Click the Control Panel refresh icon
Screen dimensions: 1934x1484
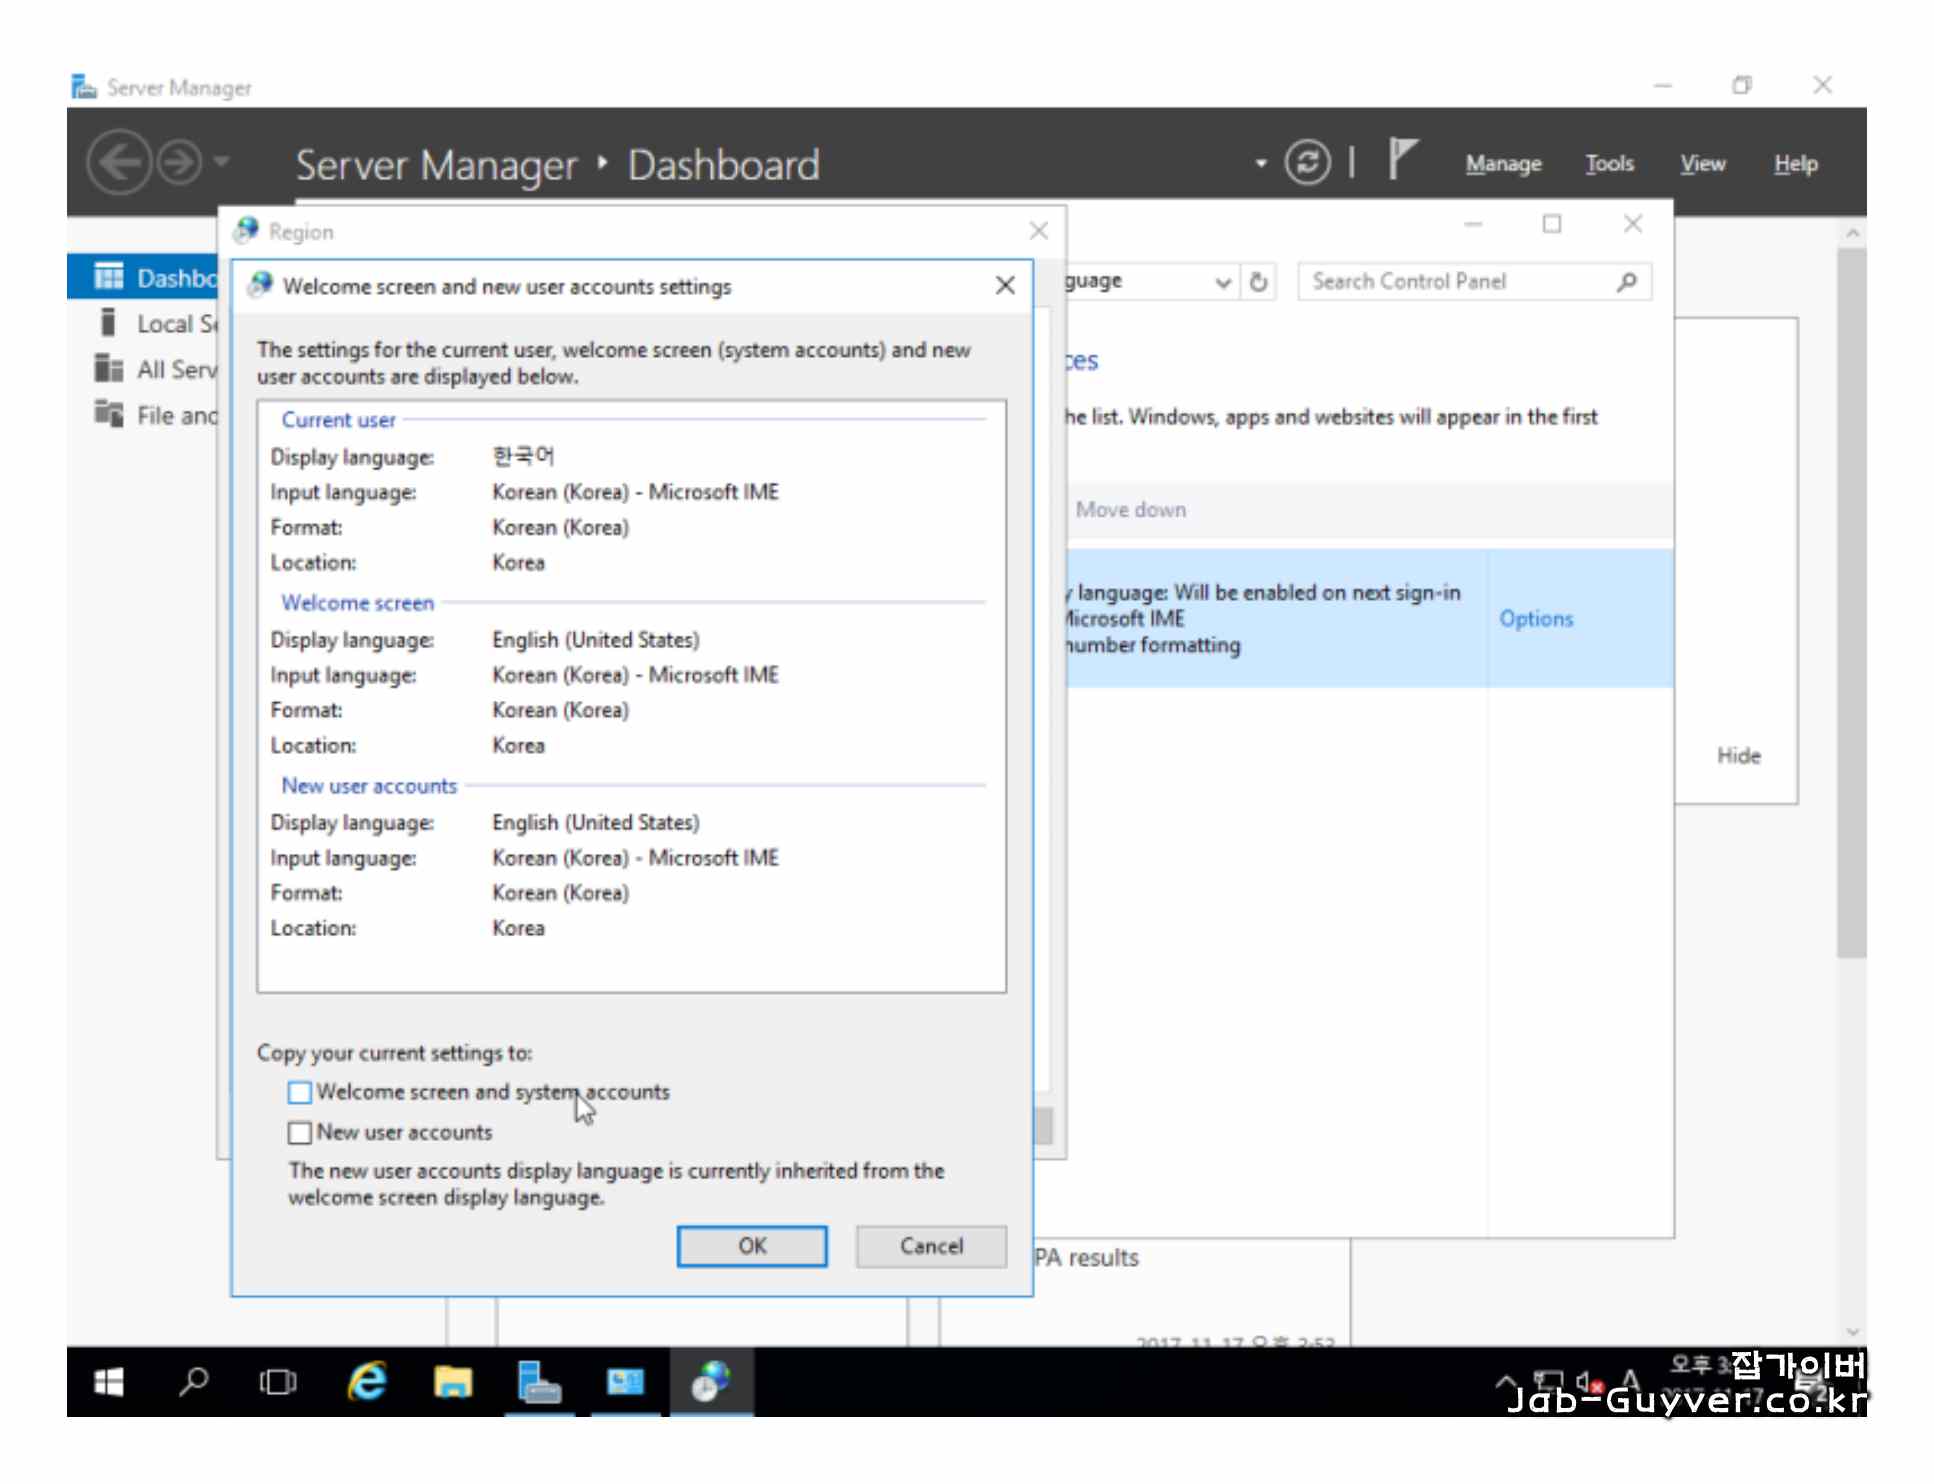pos(1258,282)
